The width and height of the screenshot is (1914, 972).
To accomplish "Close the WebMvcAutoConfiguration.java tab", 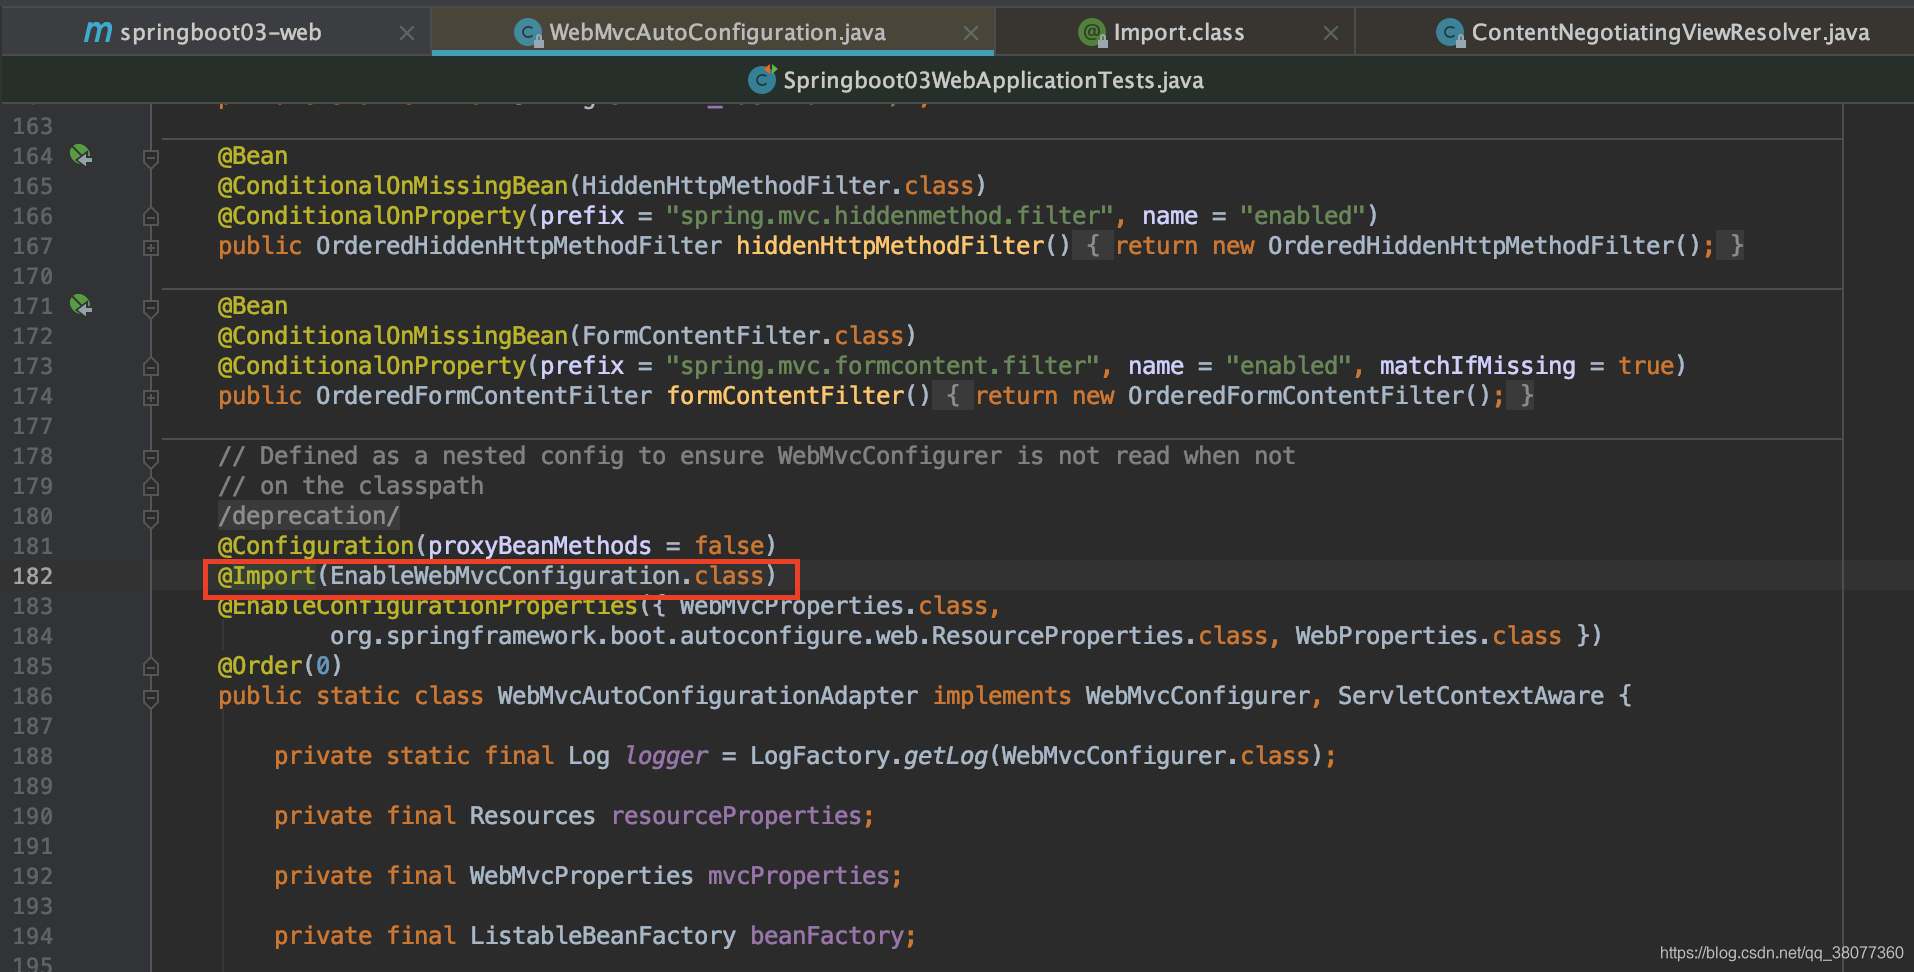I will 971,33.
